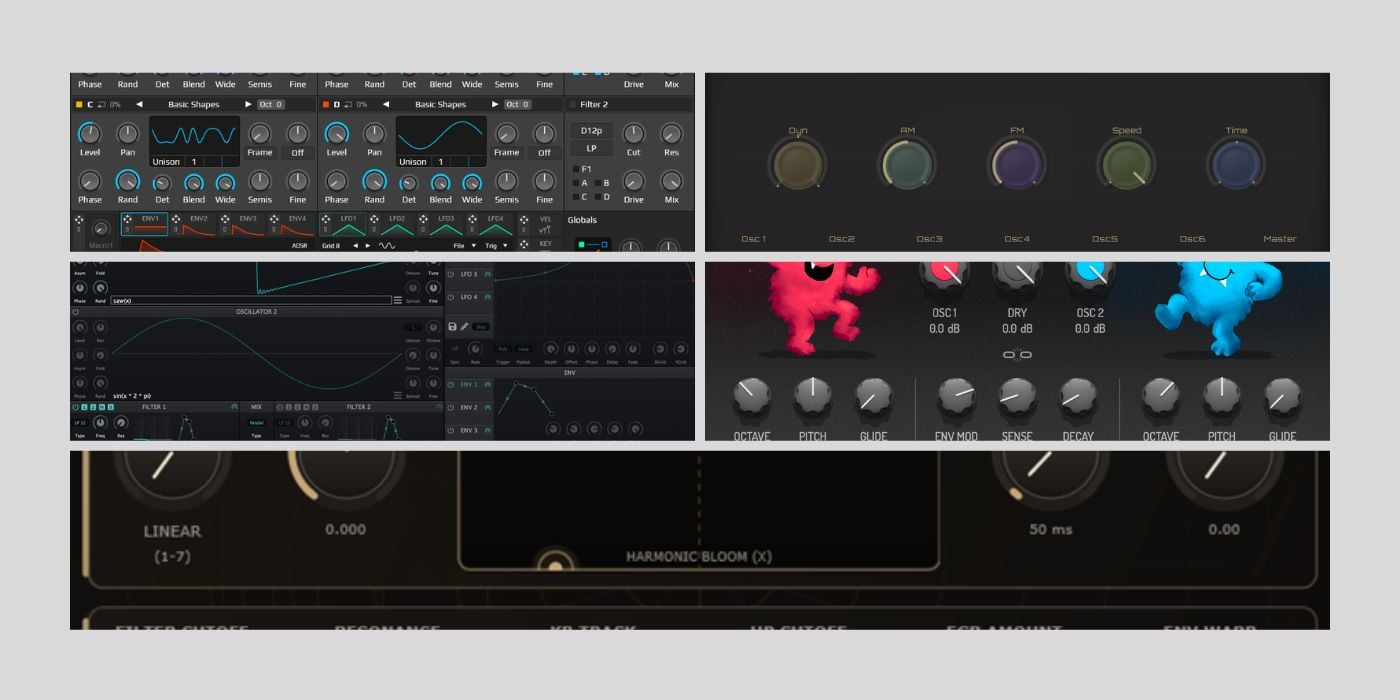Open Basic Shapes wavetable menu in oscillator C

[194, 104]
